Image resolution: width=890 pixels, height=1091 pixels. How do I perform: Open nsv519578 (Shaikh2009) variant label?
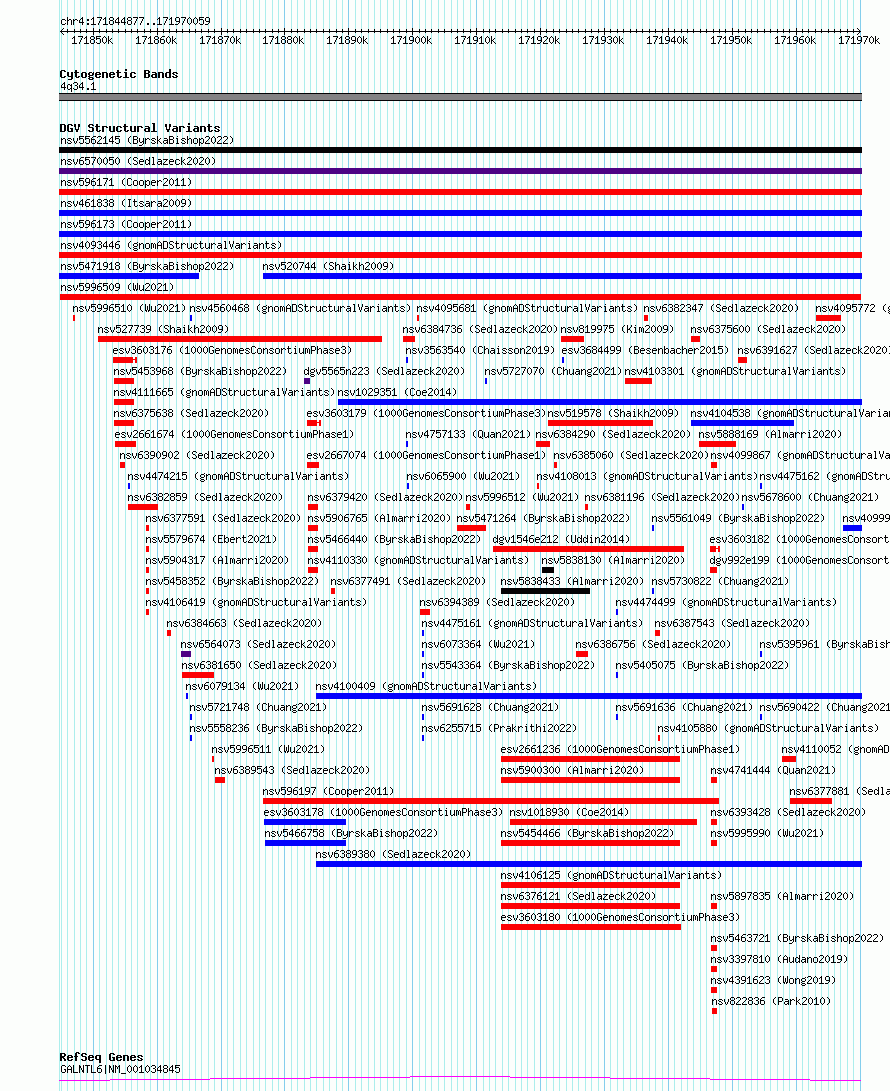pyautogui.click(x=613, y=413)
